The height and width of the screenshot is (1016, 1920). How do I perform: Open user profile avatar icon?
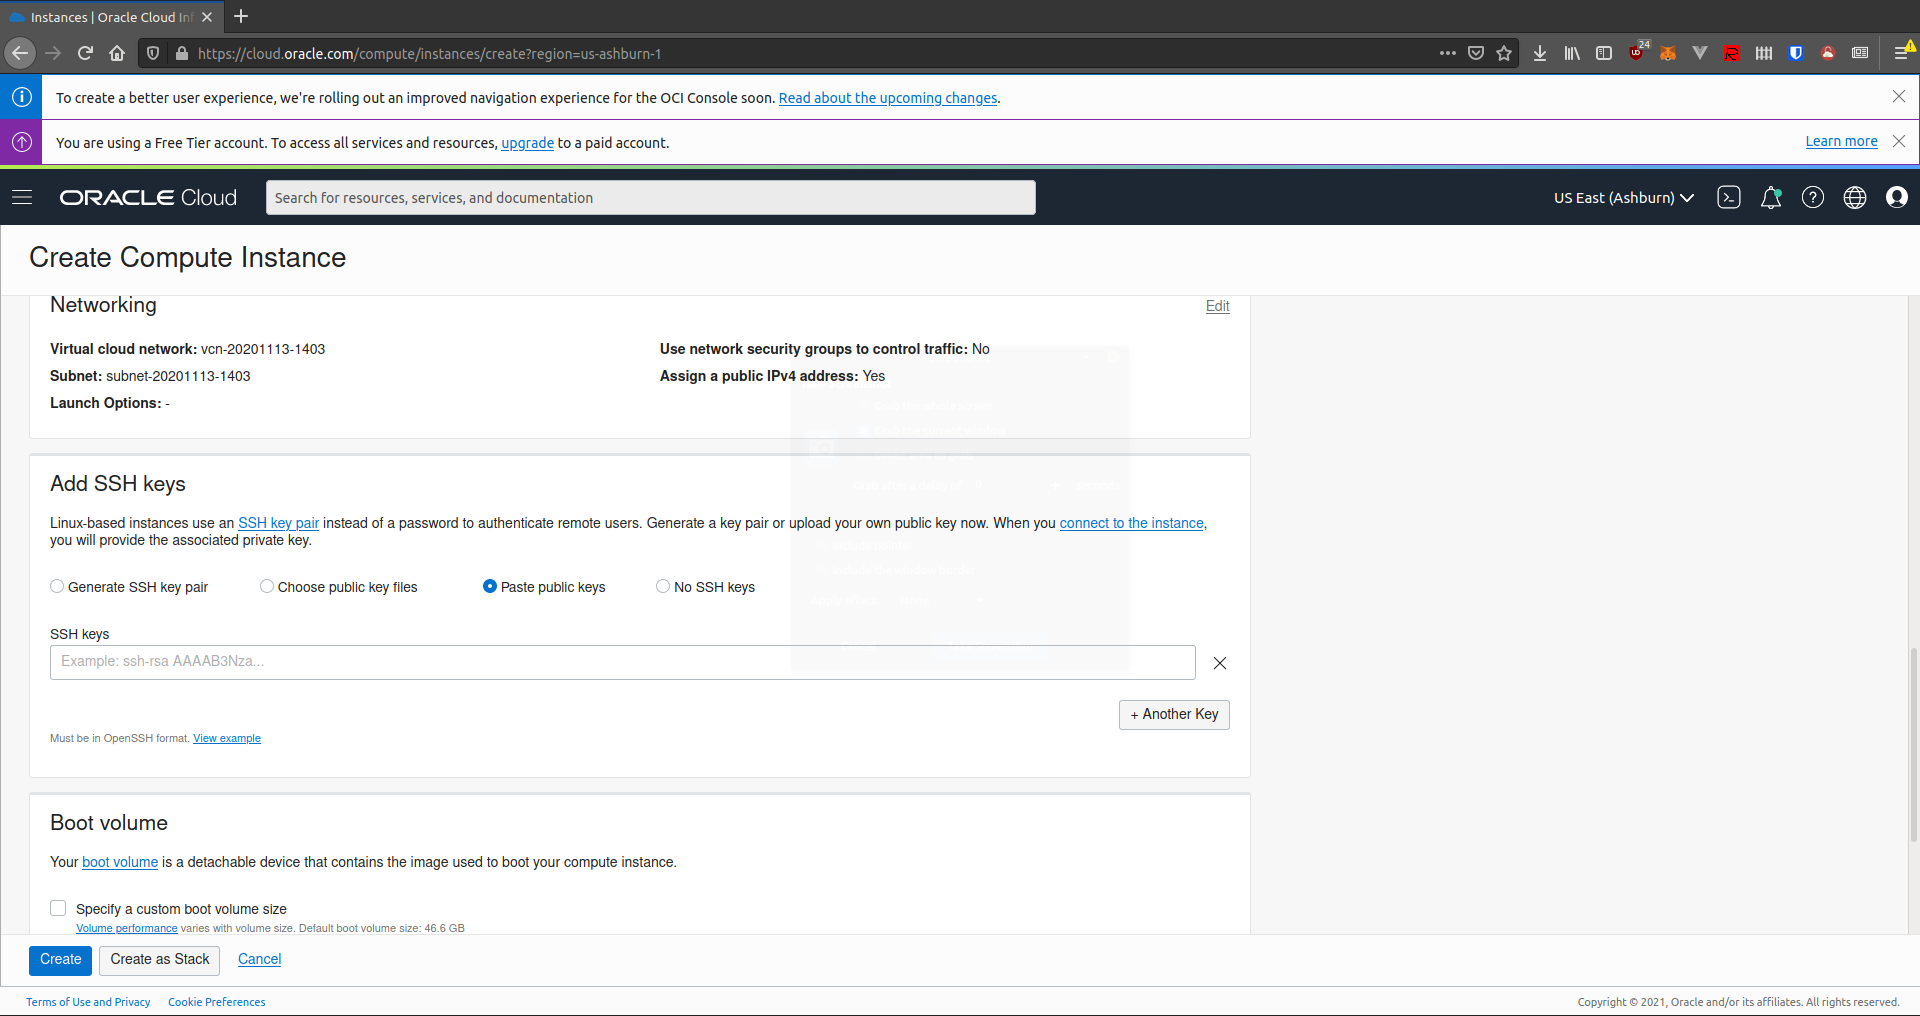1897,197
